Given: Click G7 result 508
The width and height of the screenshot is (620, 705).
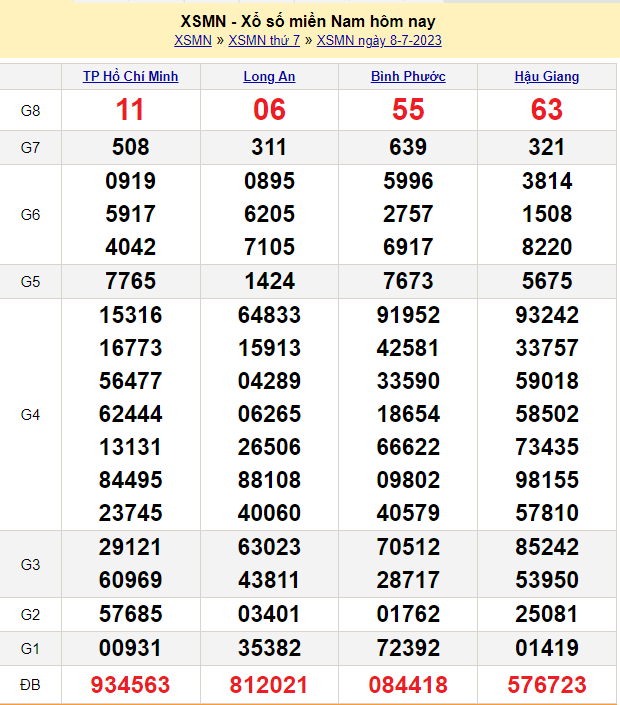Looking at the screenshot, I should 131,148.
